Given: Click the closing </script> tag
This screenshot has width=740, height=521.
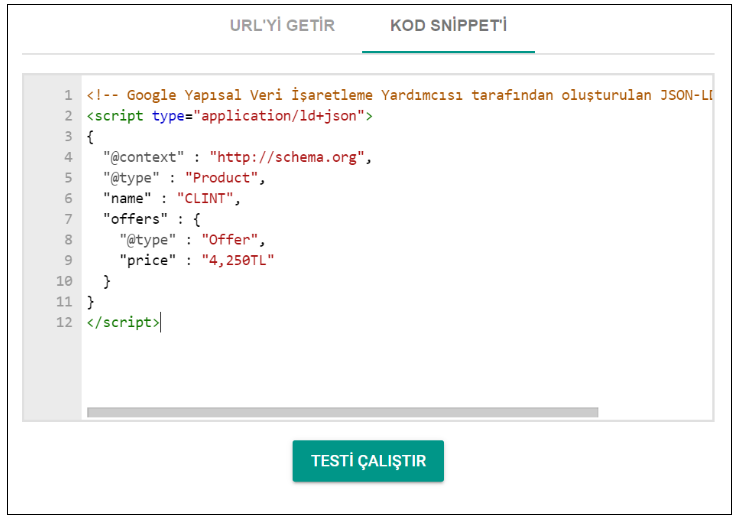Looking at the screenshot, I should click(123, 322).
